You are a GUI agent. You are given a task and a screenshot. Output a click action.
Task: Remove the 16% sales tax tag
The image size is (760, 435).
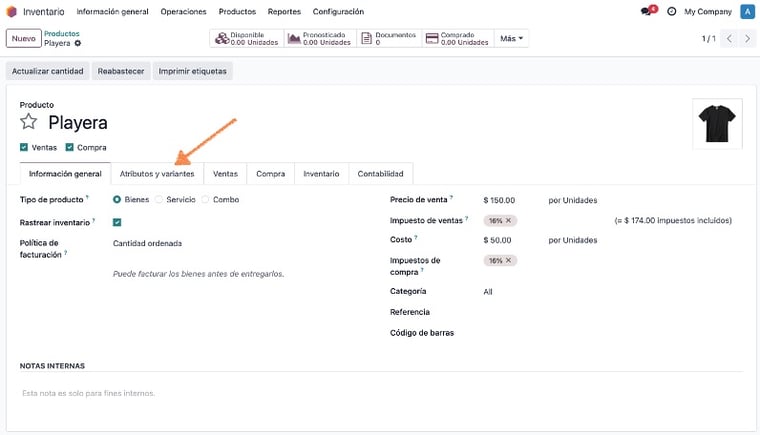click(x=508, y=221)
